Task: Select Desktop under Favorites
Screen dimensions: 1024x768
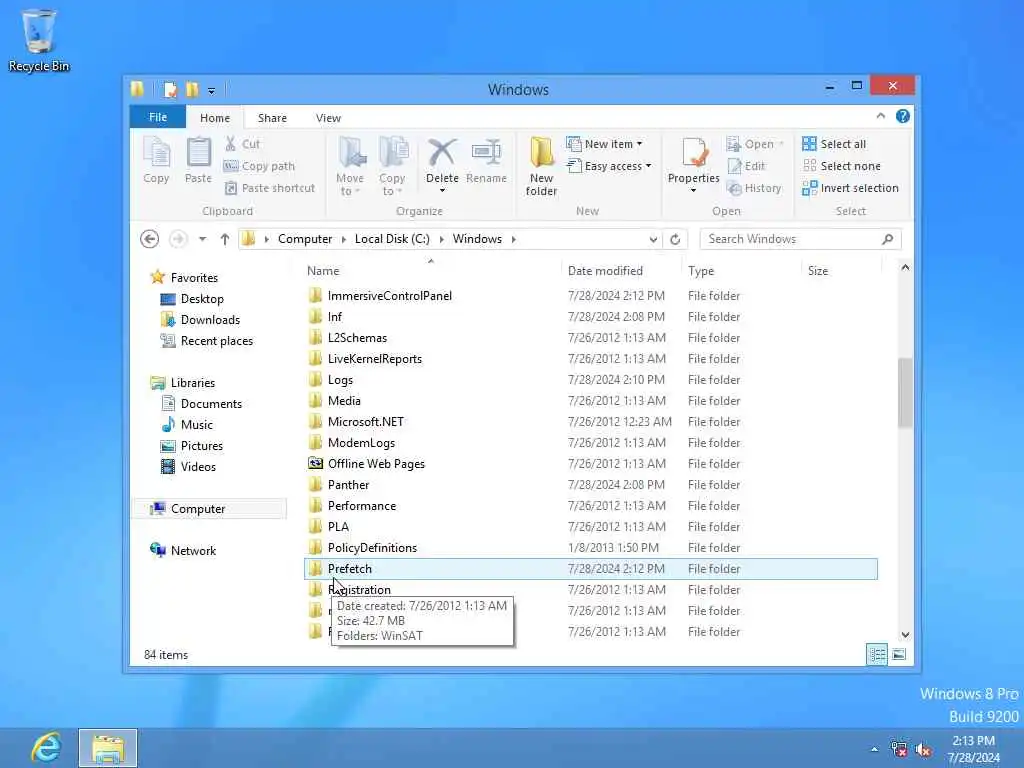Action: click(x=191, y=298)
